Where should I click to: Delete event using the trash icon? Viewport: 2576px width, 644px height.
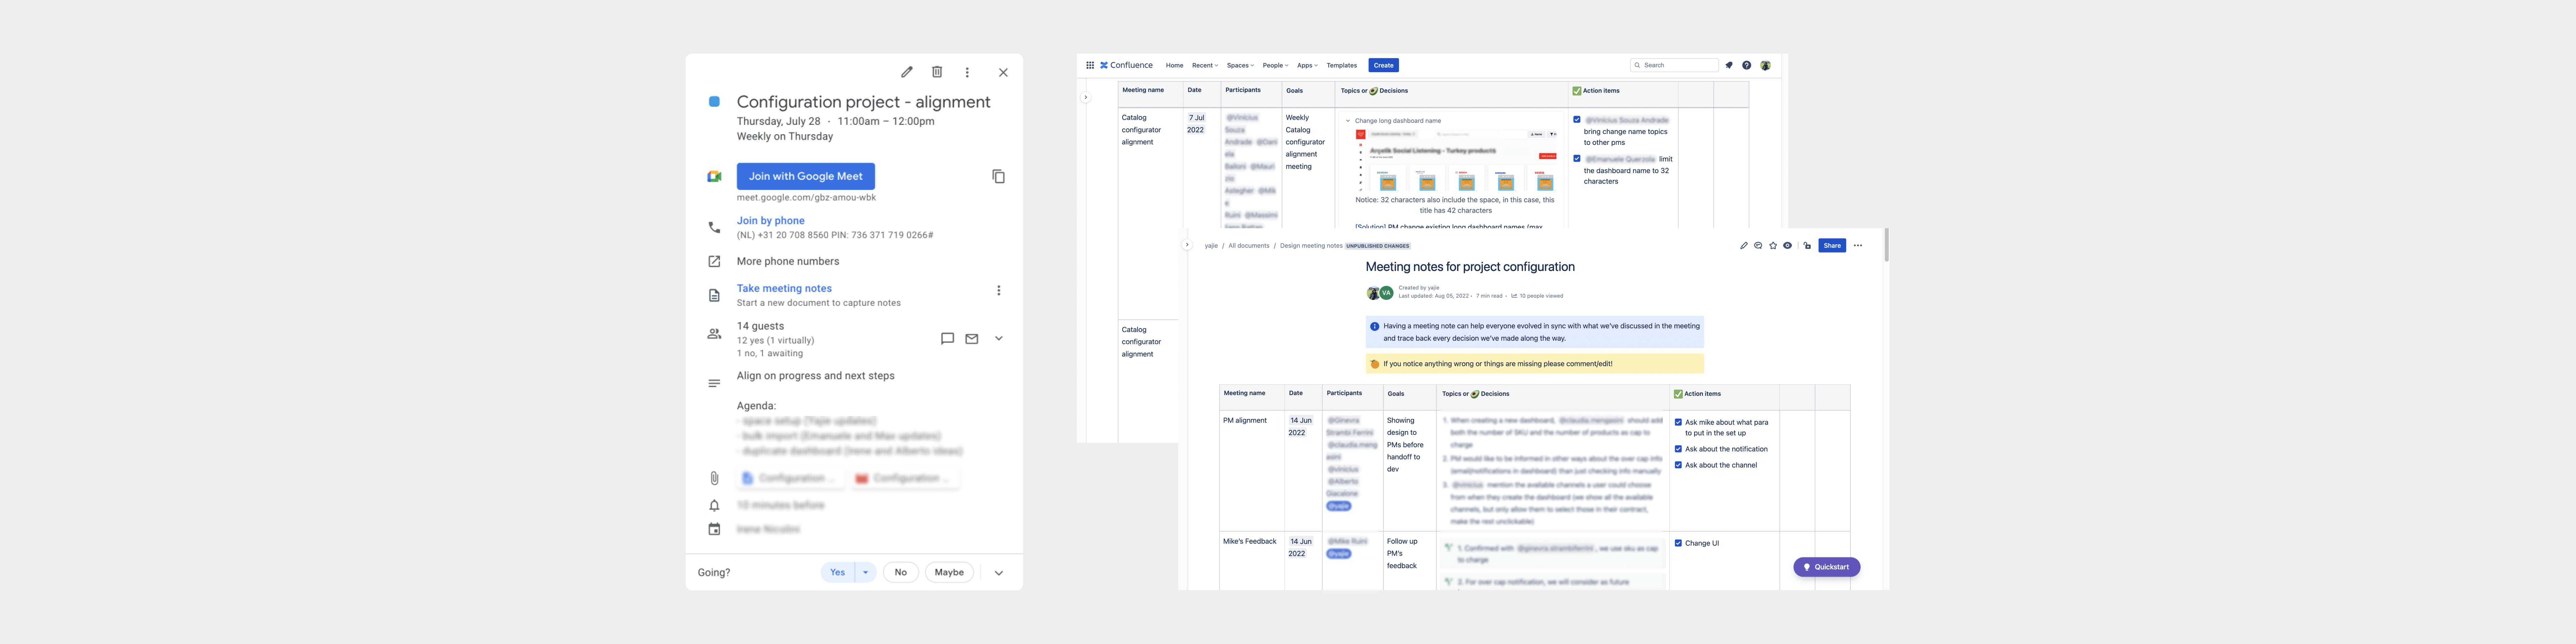[937, 72]
